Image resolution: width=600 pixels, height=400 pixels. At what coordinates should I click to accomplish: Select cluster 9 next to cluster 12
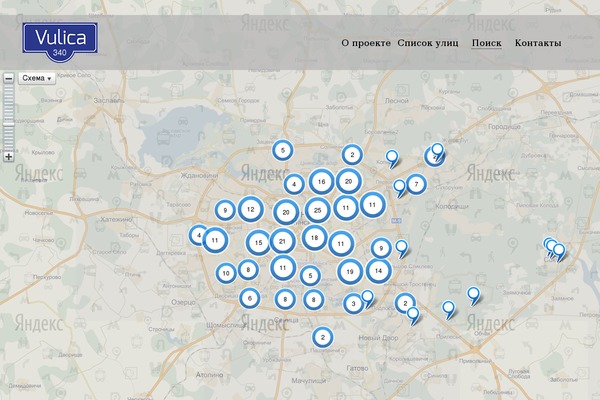225,210
